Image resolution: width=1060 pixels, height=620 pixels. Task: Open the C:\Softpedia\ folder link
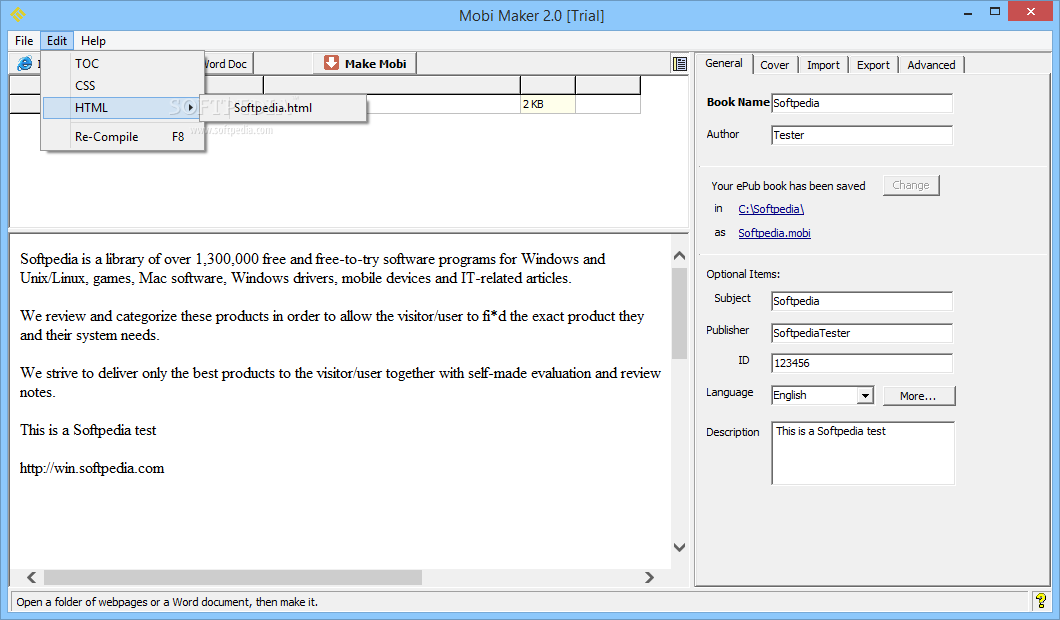coord(771,209)
